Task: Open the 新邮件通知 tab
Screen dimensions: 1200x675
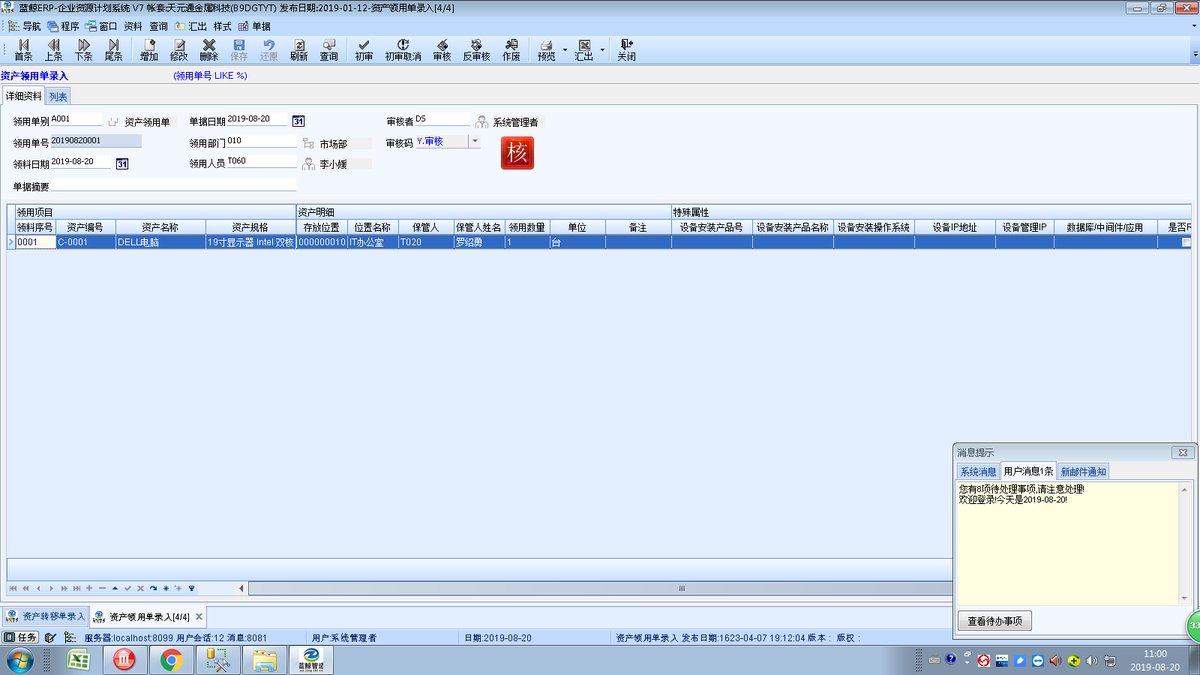Action: click(1084, 471)
